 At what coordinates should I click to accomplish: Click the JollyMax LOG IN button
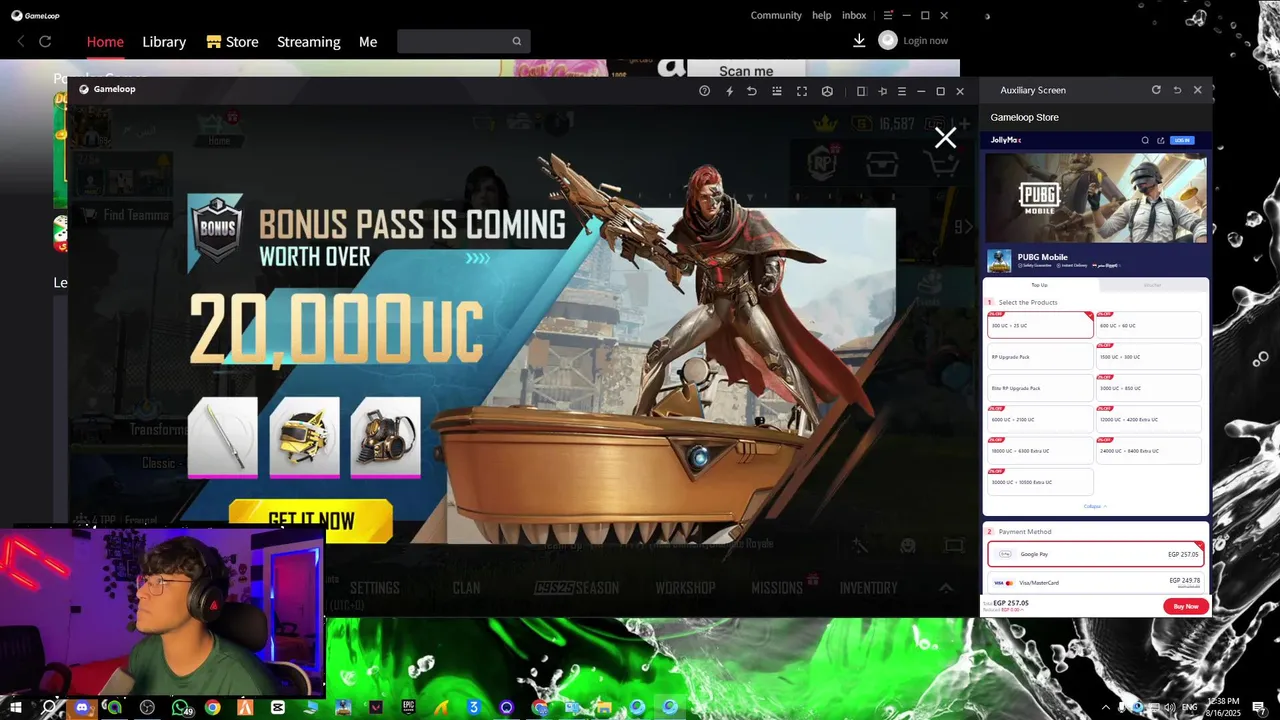[1182, 140]
